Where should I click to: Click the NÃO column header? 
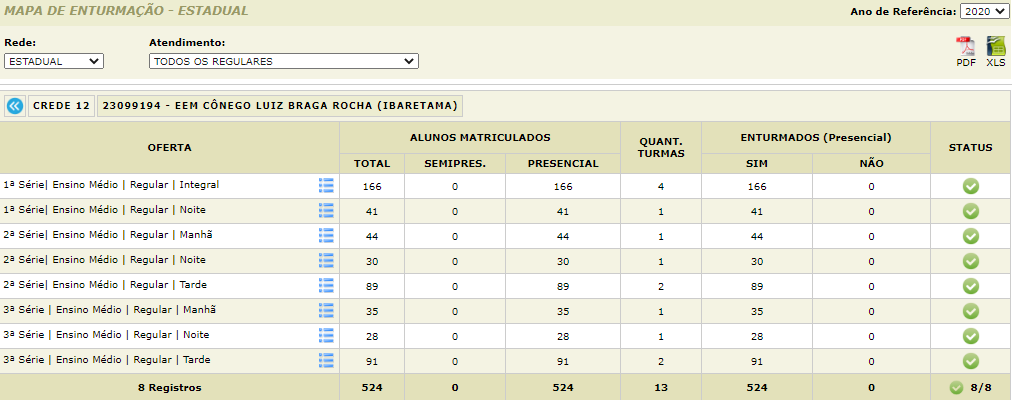coord(871,164)
